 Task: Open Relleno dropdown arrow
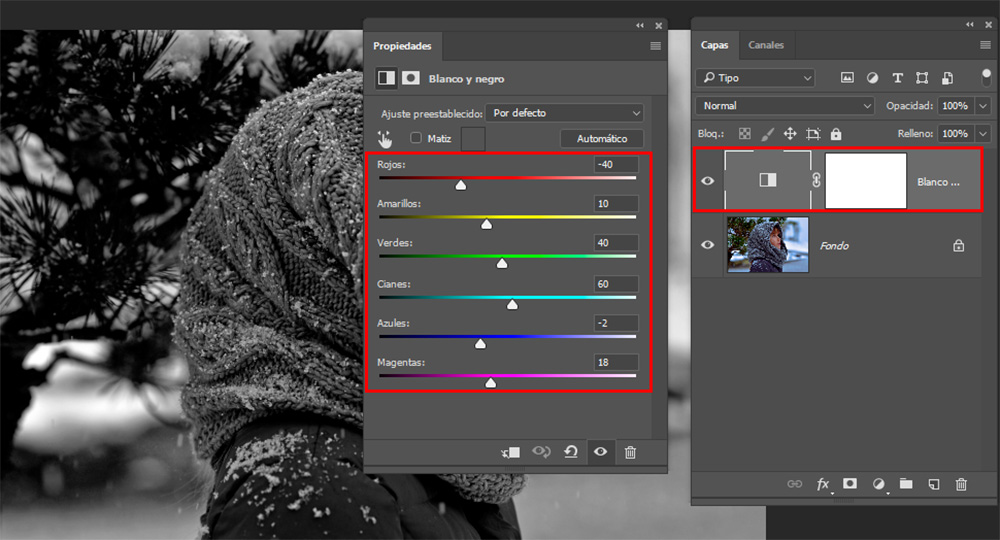[983, 134]
